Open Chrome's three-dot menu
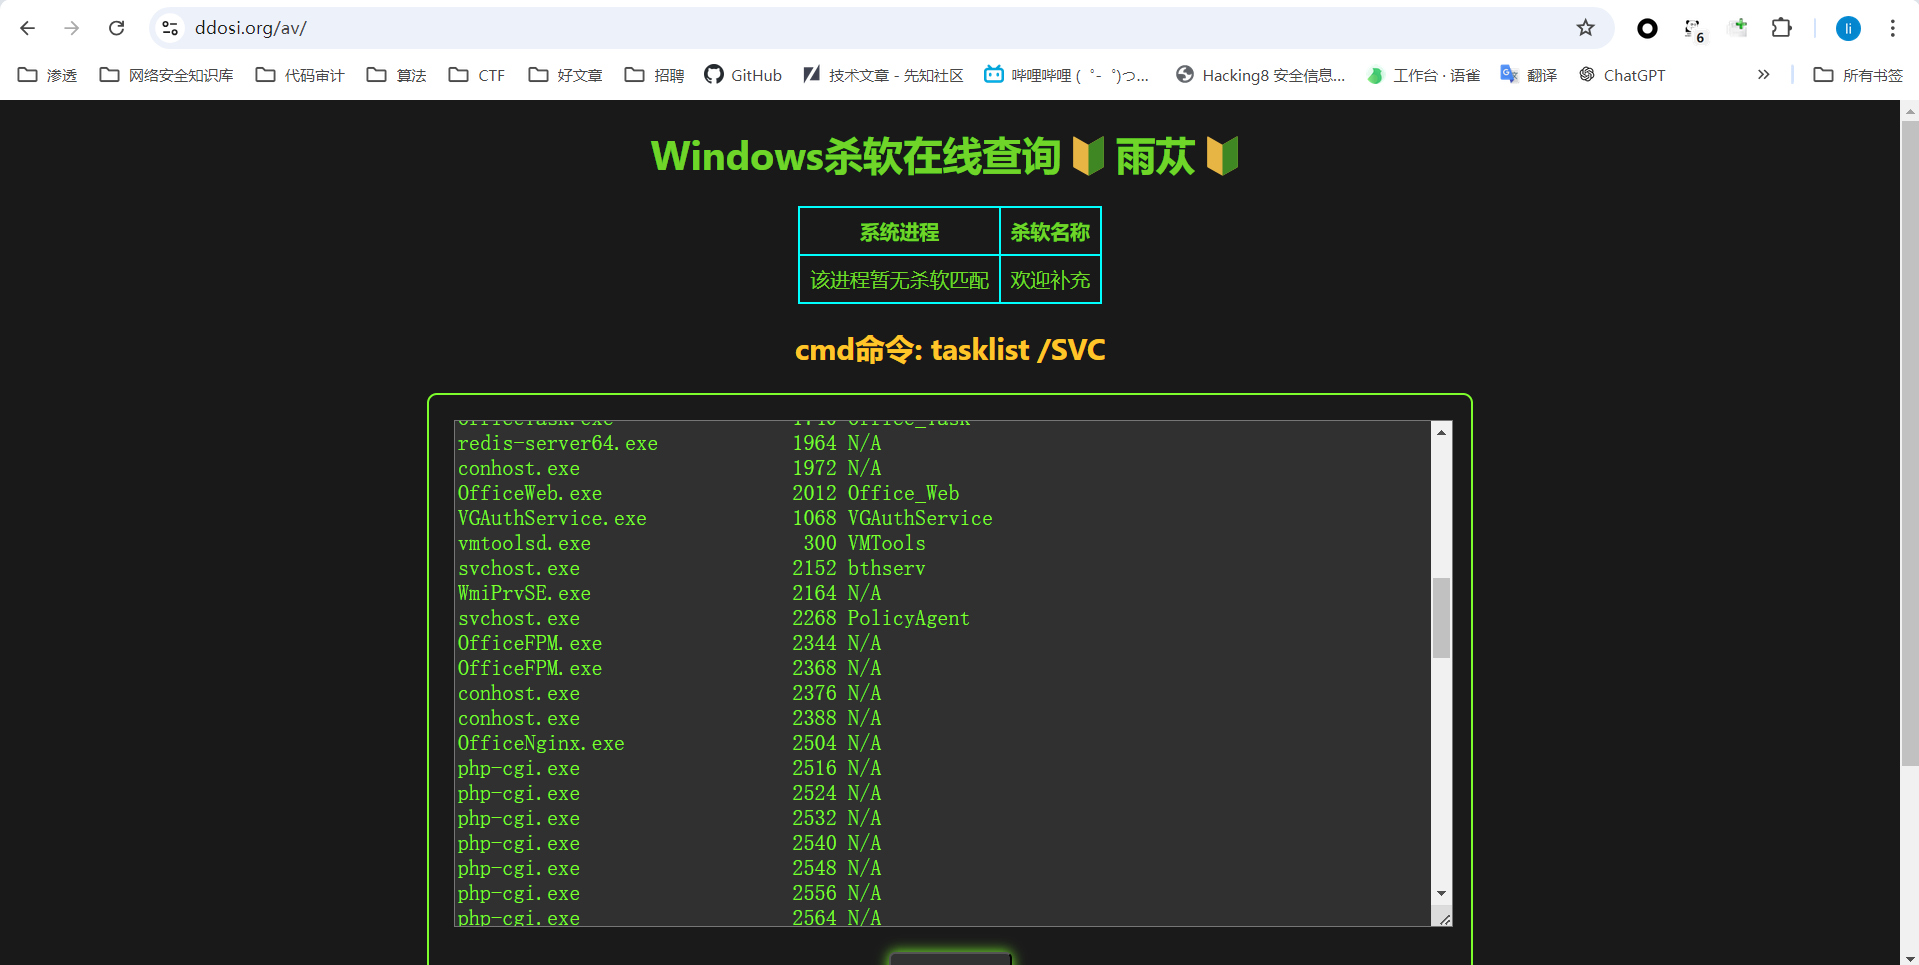This screenshot has width=1919, height=965. (1893, 28)
